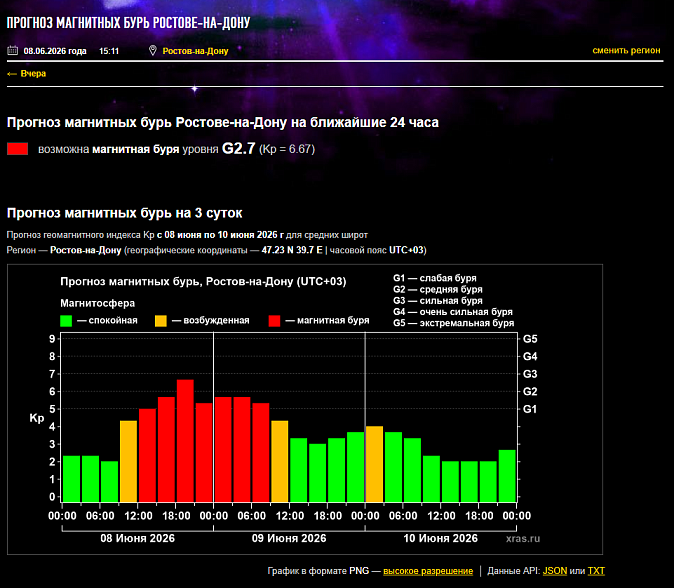
Task: Click the yellow bar before 12:00 on June 8
Action: pyautogui.click(x=129, y=462)
